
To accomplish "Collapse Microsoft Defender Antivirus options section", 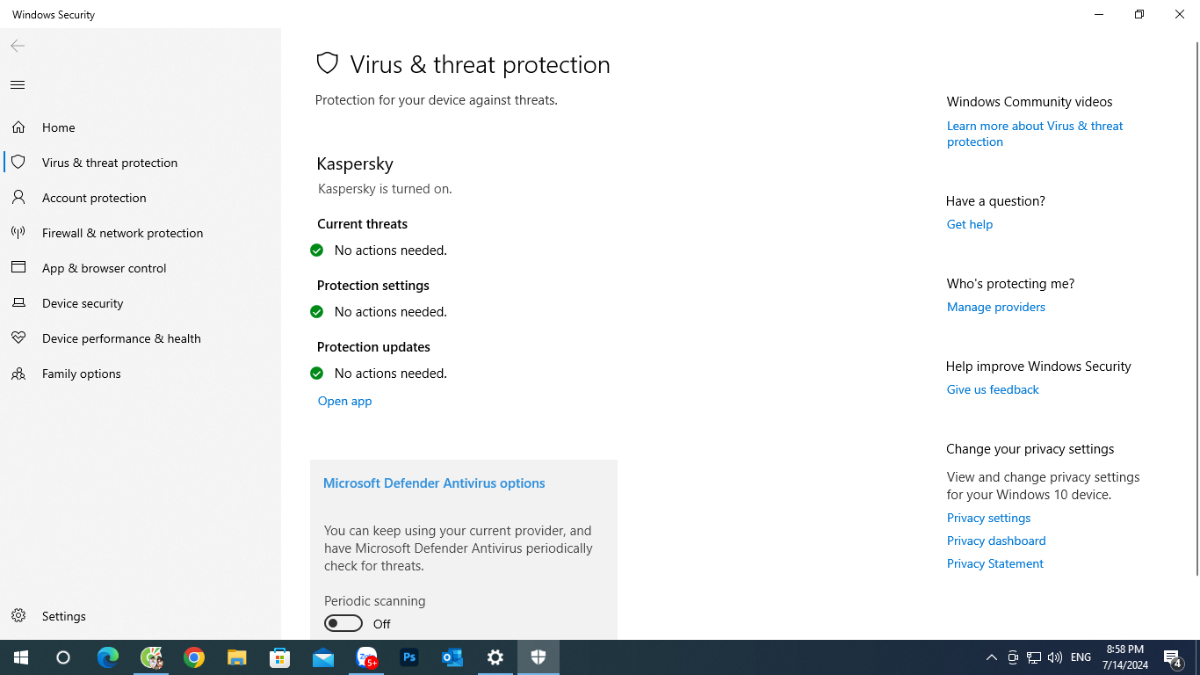I will click(433, 483).
